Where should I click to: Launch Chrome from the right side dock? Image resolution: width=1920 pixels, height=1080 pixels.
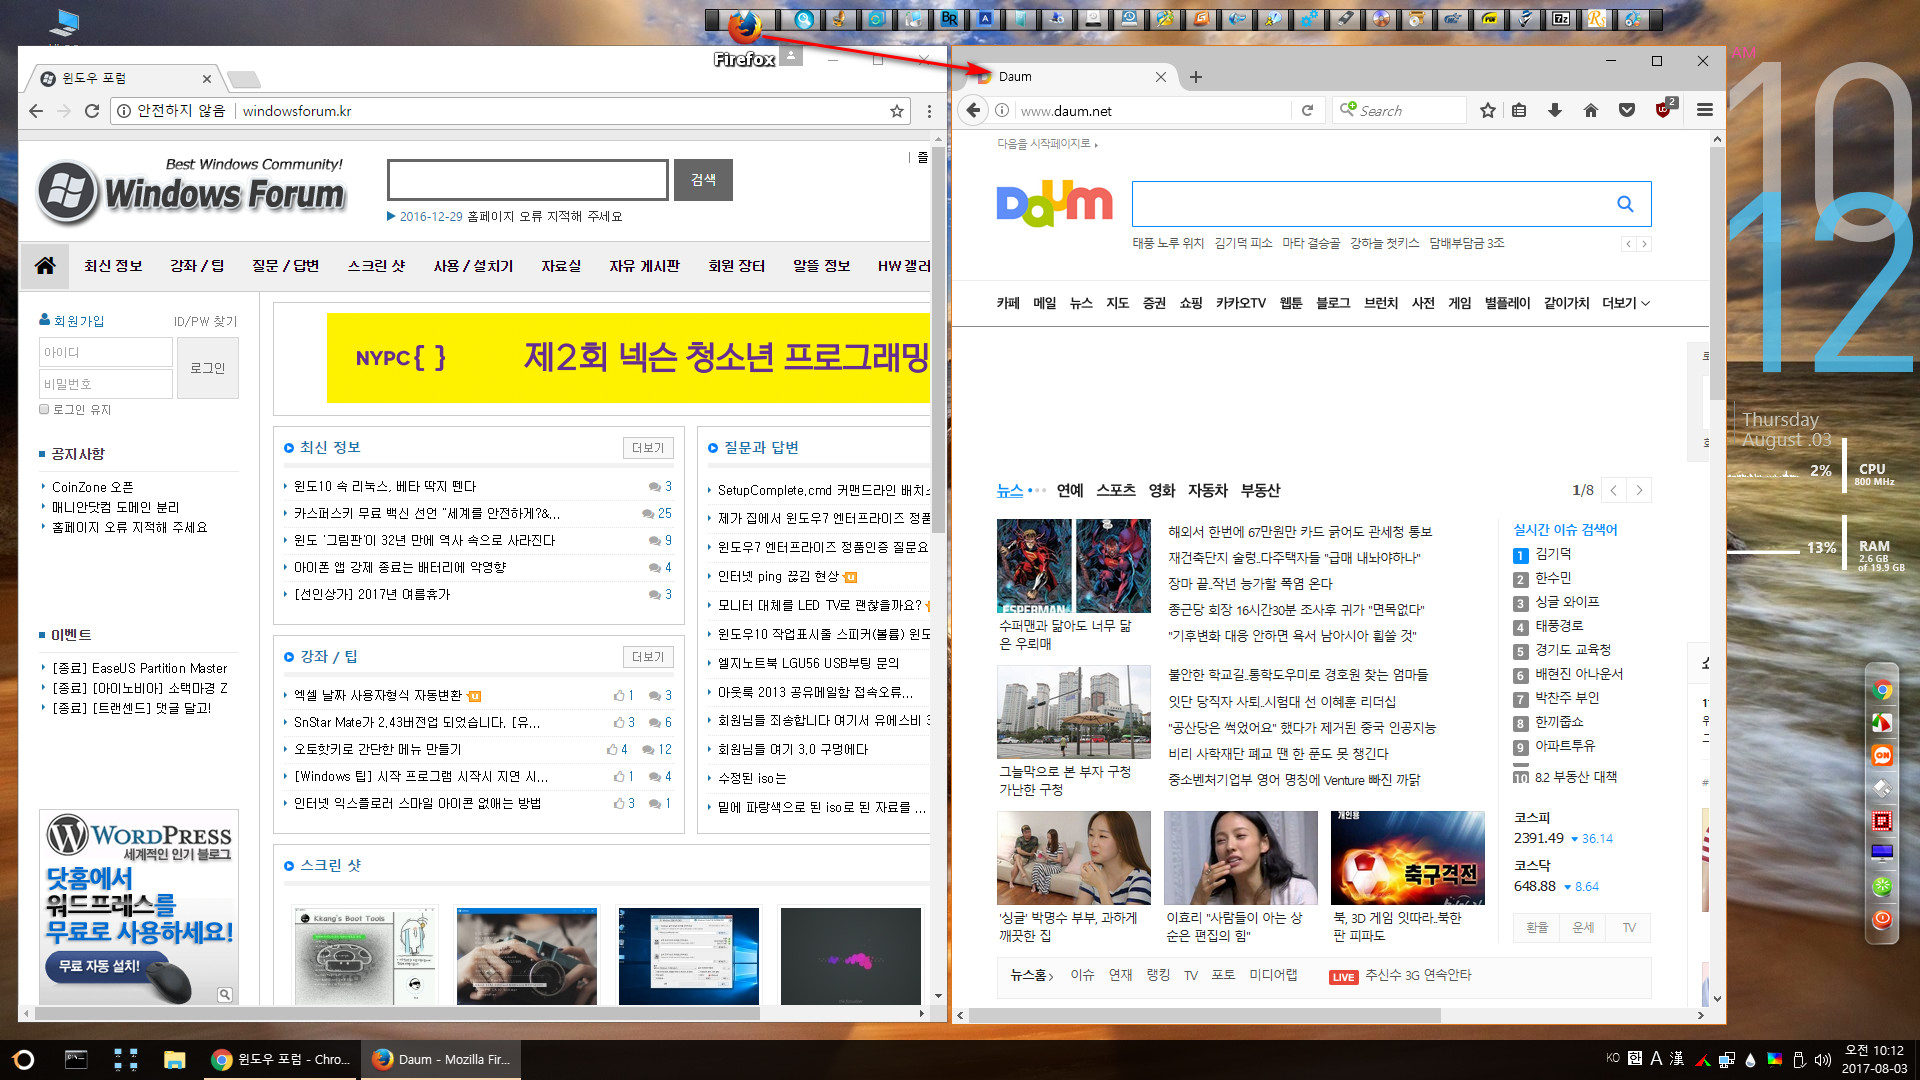pos(1882,690)
